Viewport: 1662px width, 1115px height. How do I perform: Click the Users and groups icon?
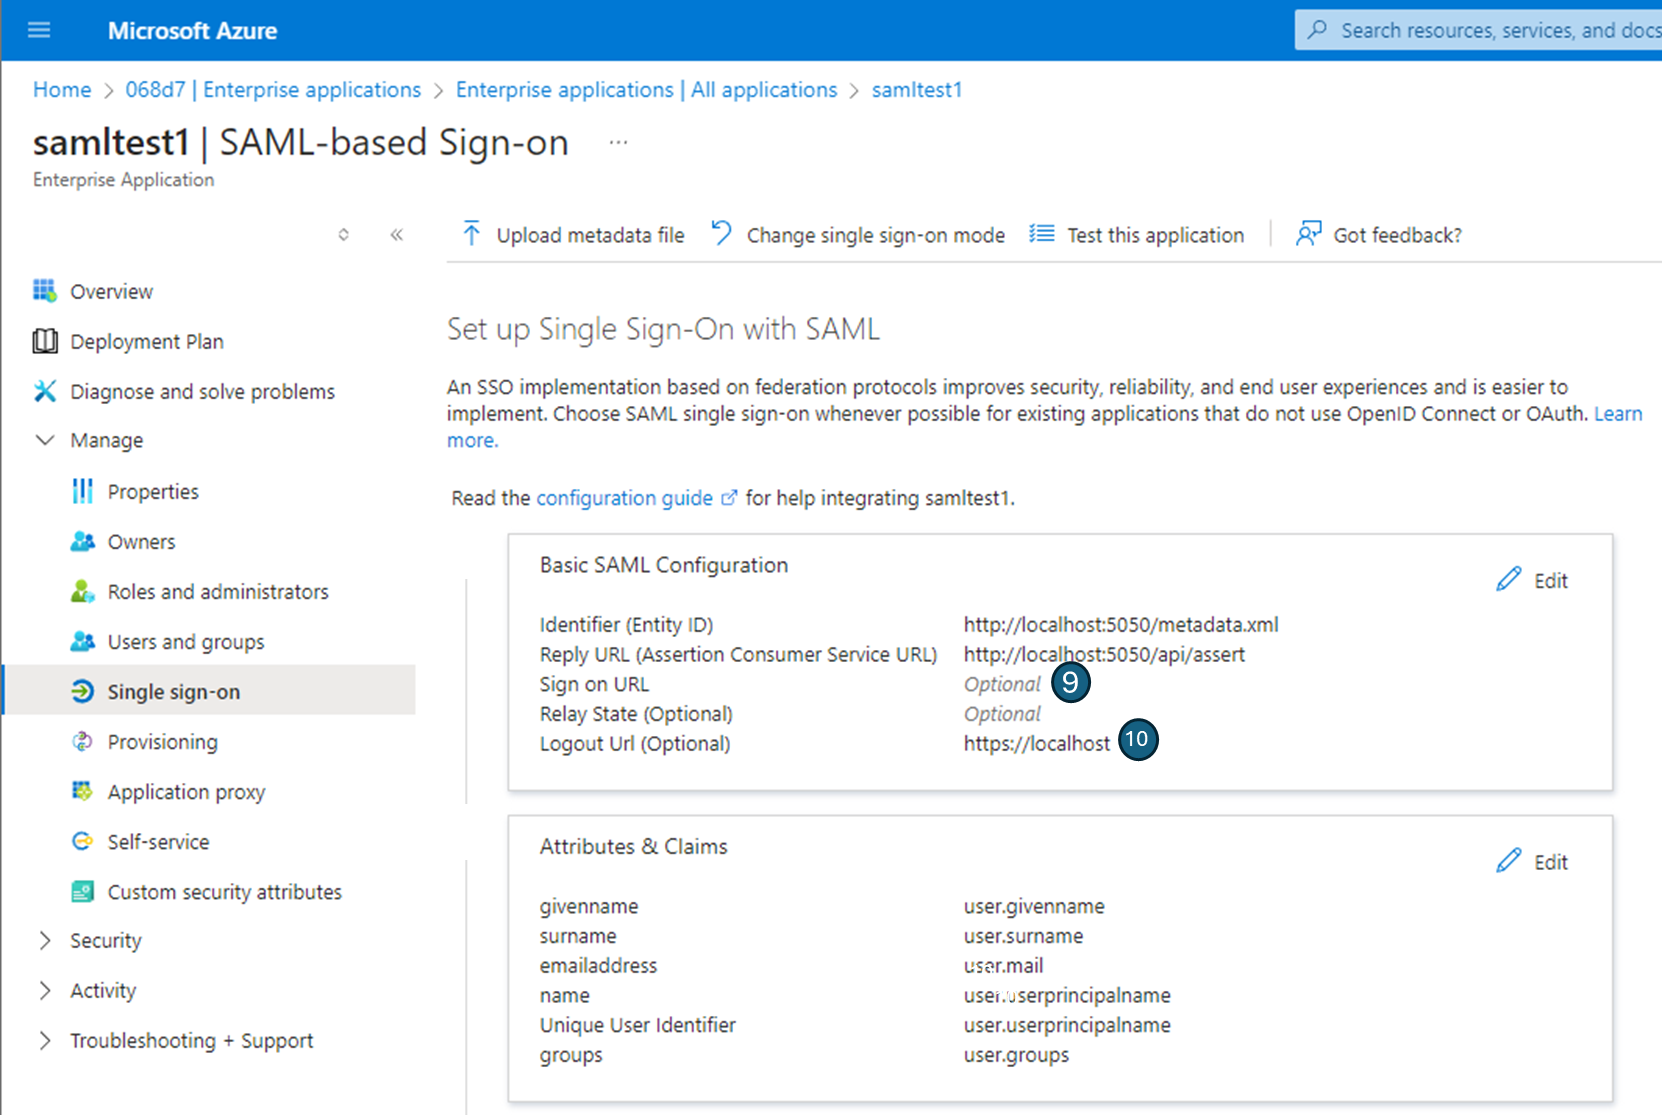83,641
